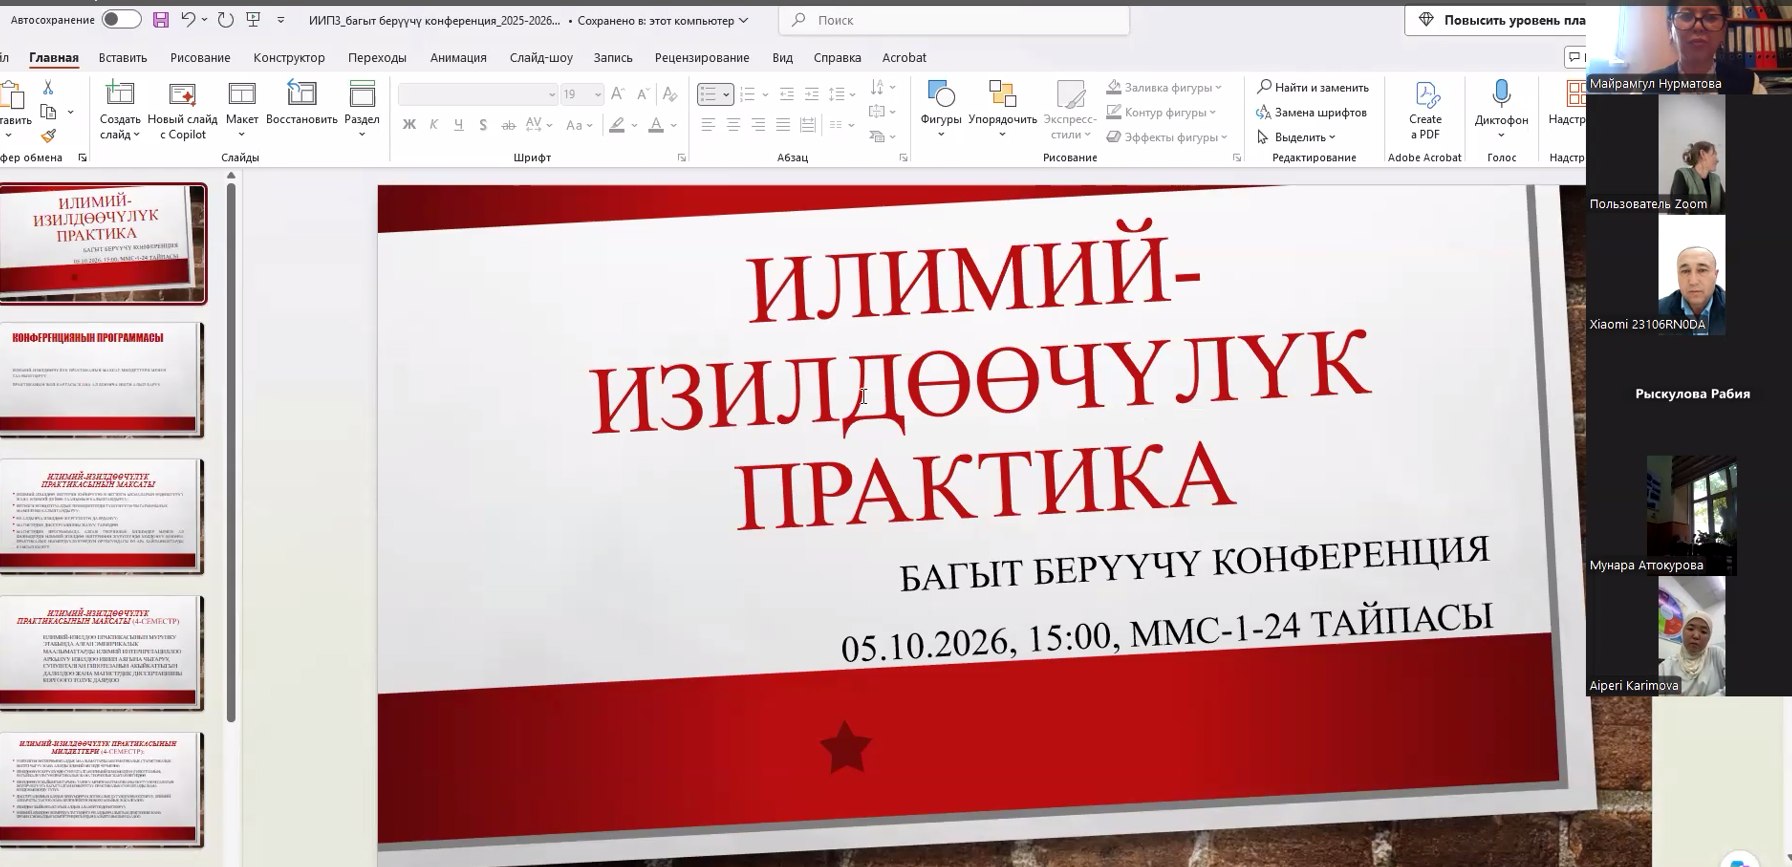Open font color A swatch

(656, 125)
